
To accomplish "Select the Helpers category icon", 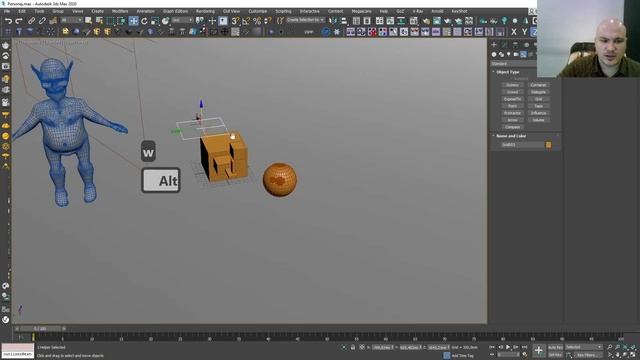I will (523, 54).
